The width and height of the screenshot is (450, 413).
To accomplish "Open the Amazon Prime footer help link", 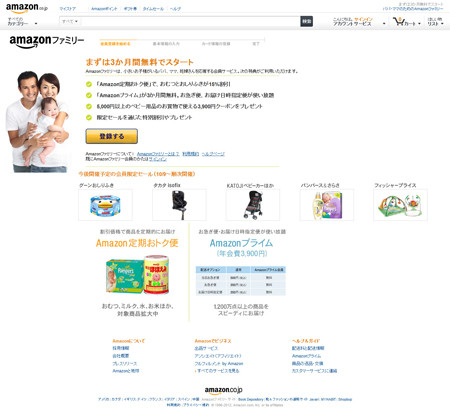I will tap(306, 356).
